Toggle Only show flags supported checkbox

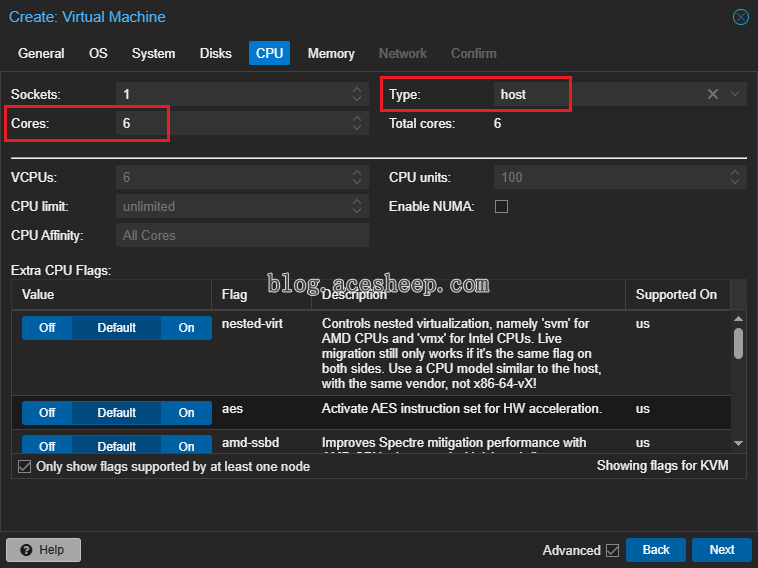coord(25,466)
